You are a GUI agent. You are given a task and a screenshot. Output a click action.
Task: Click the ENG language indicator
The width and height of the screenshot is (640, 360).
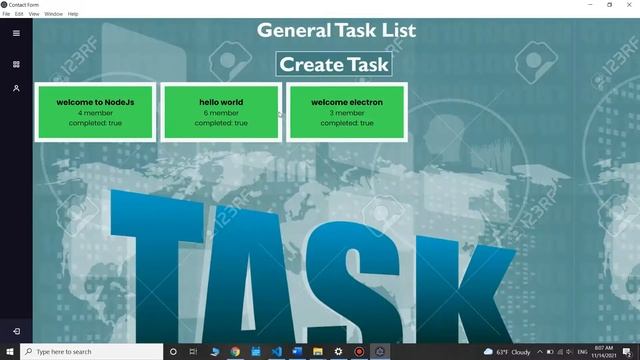coord(582,352)
